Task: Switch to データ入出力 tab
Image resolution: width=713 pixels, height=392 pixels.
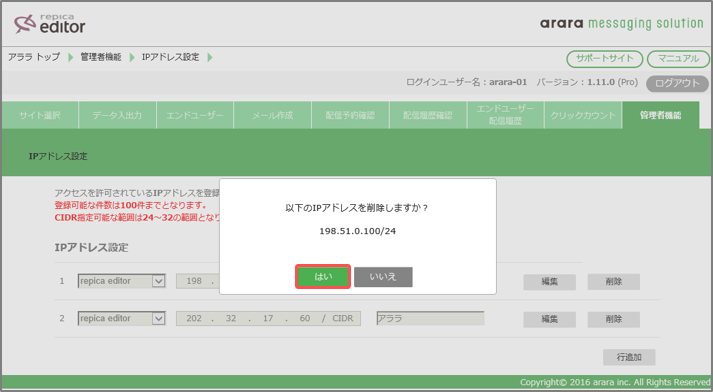Action: (117, 116)
